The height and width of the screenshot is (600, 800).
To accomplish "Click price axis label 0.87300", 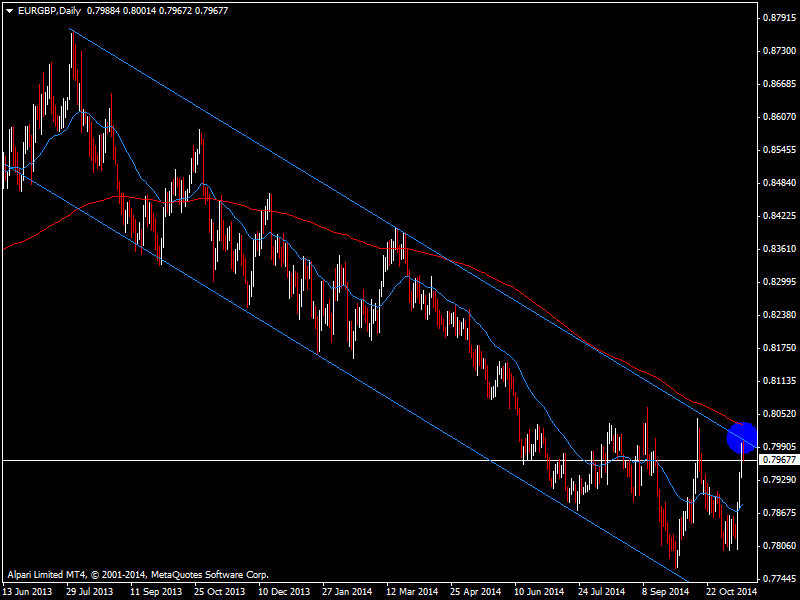I will pos(779,51).
